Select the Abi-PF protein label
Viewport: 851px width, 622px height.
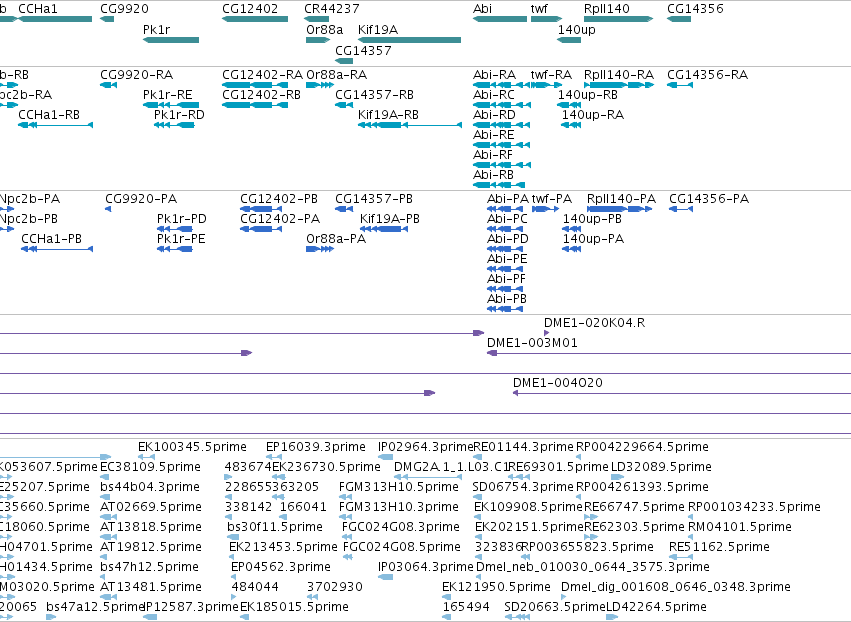click(506, 278)
